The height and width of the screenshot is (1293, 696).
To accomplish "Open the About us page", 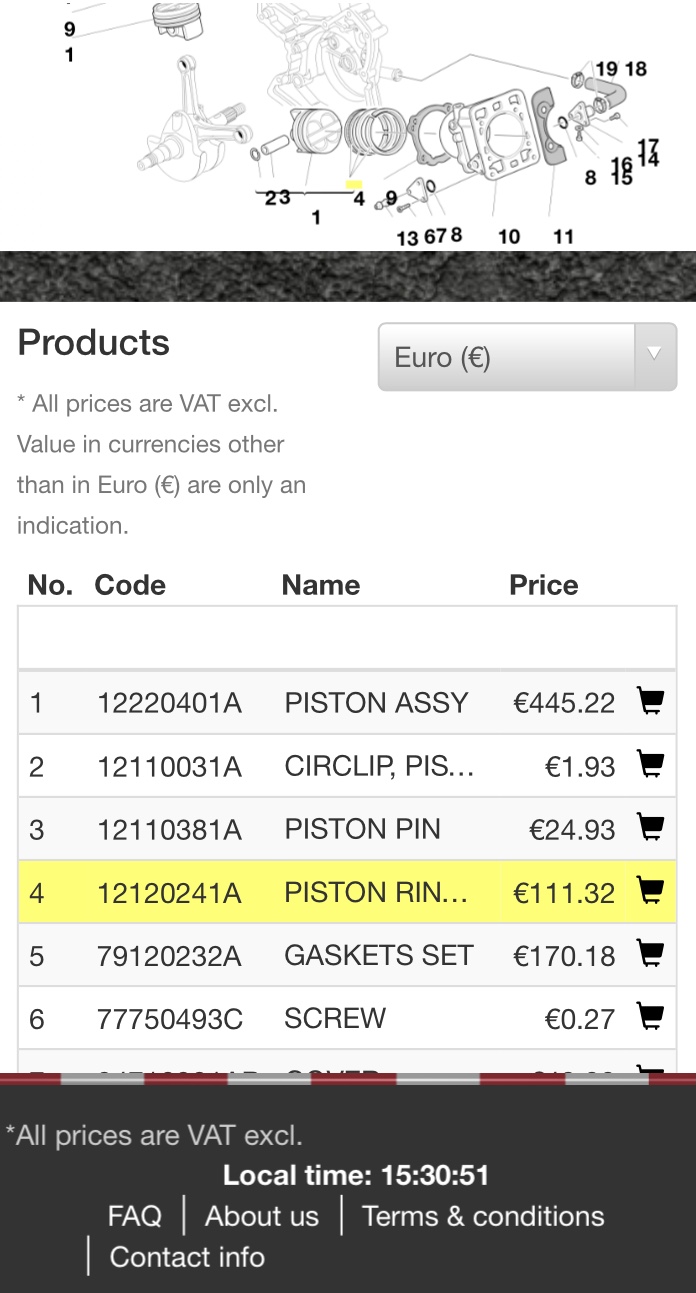I will [x=261, y=1216].
